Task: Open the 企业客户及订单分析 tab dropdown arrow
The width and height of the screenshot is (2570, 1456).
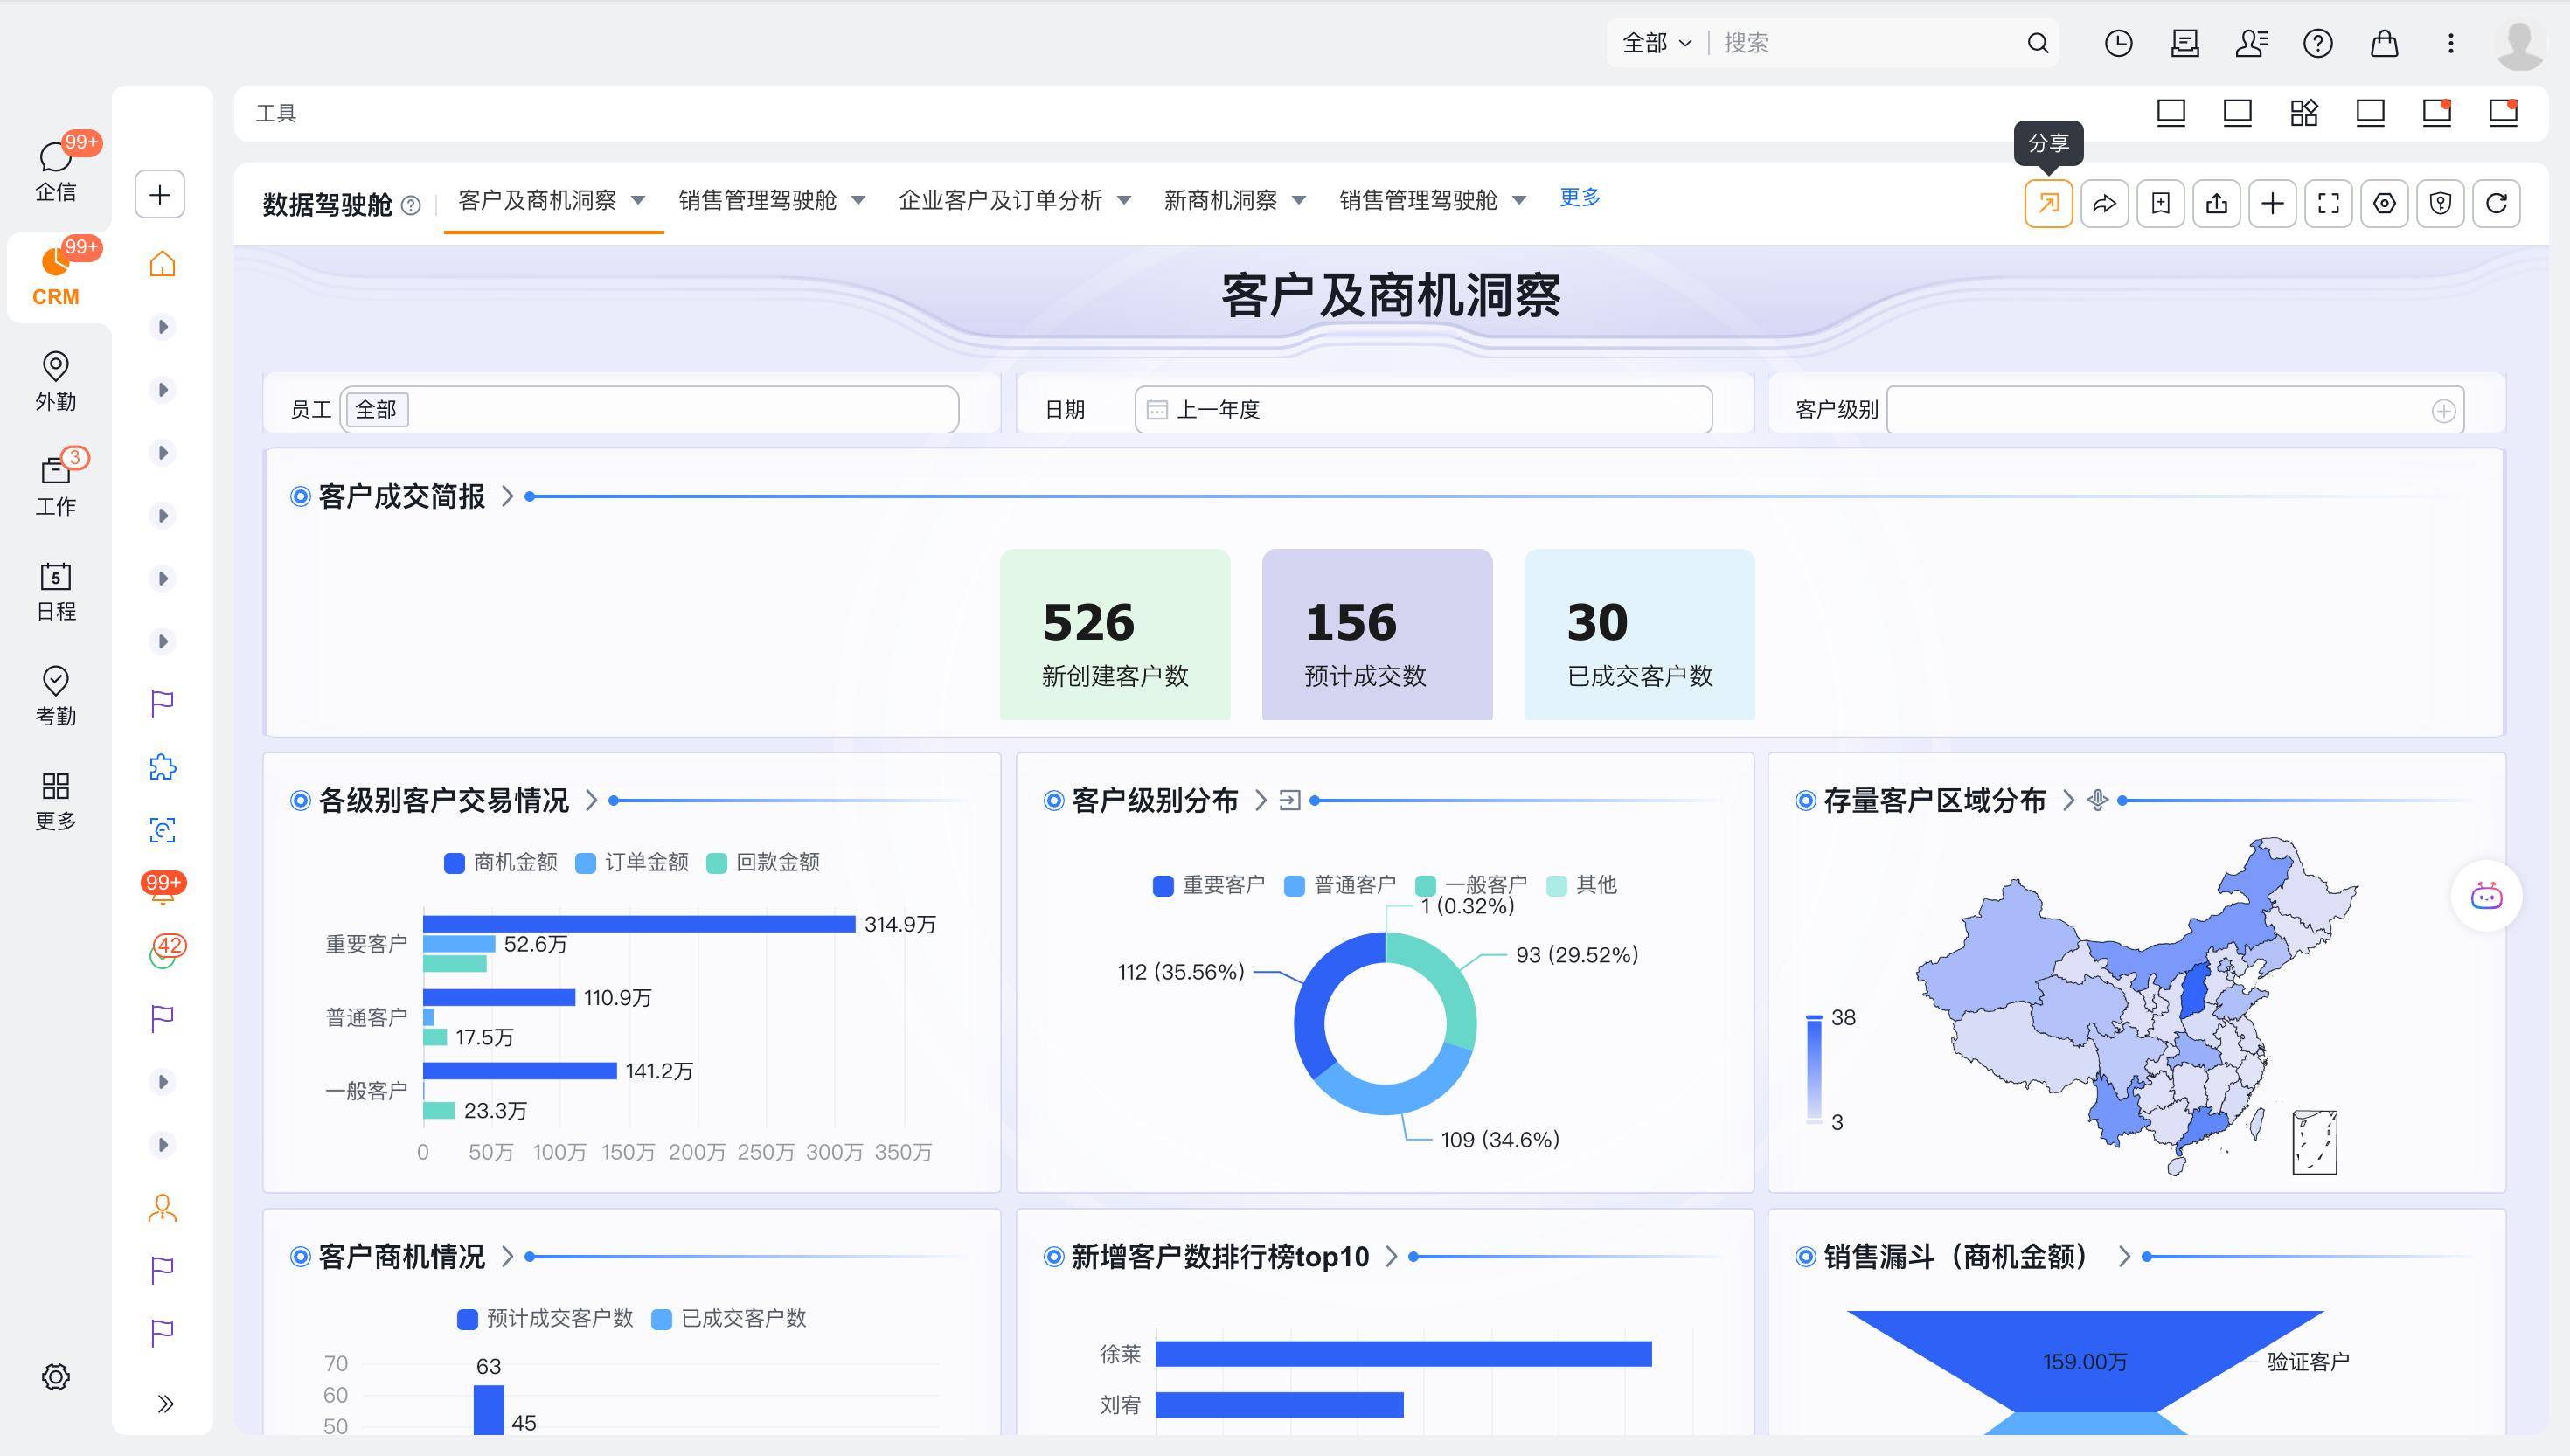Action: pyautogui.click(x=1124, y=200)
